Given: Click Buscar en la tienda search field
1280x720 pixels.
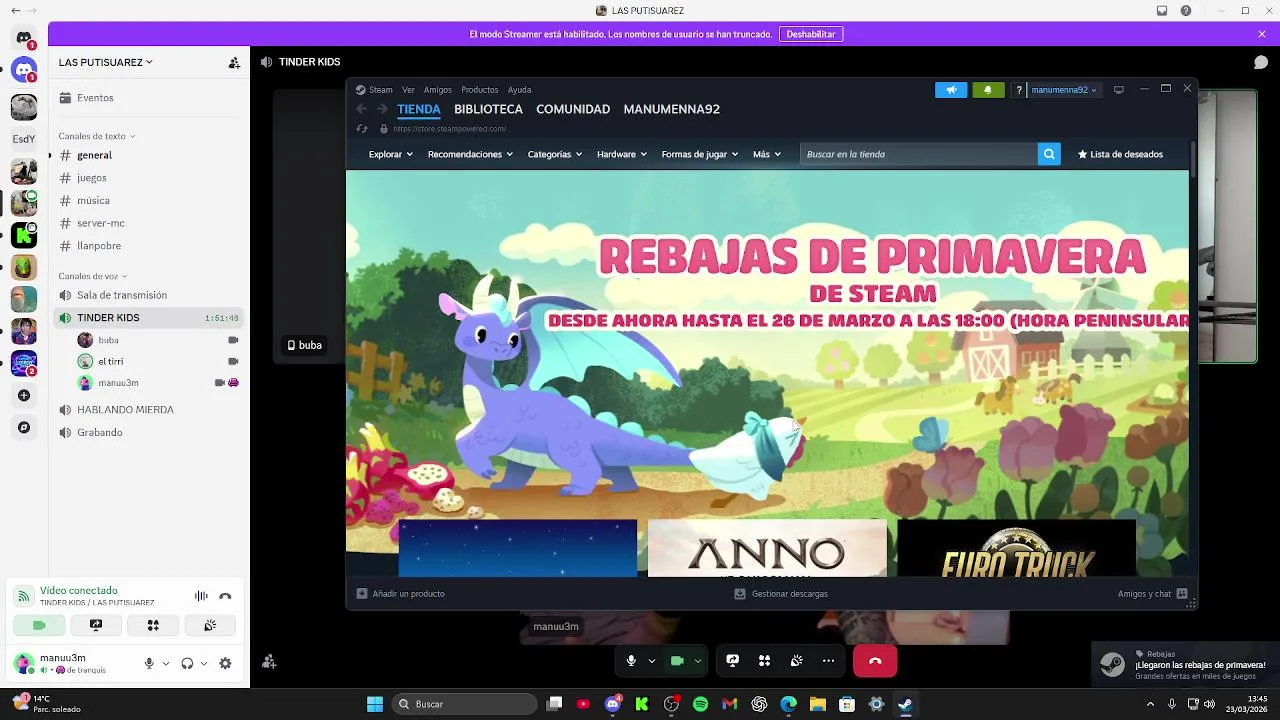Looking at the screenshot, I should [x=918, y=154].
